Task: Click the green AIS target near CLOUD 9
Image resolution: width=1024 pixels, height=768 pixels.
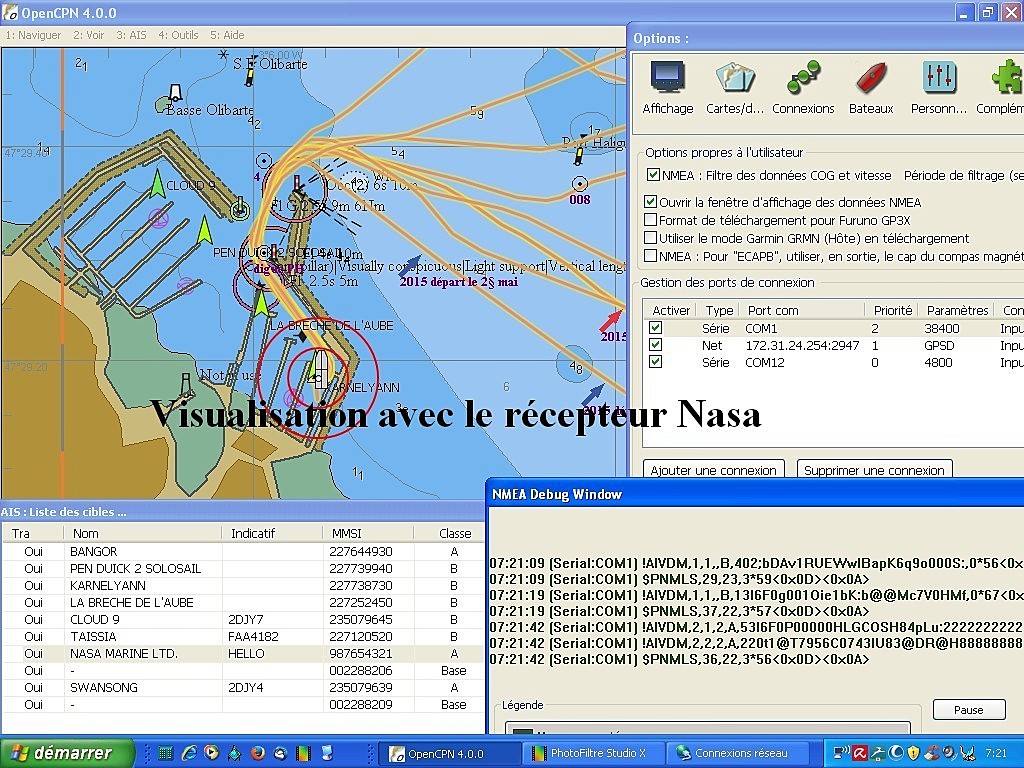Action: 157,184
